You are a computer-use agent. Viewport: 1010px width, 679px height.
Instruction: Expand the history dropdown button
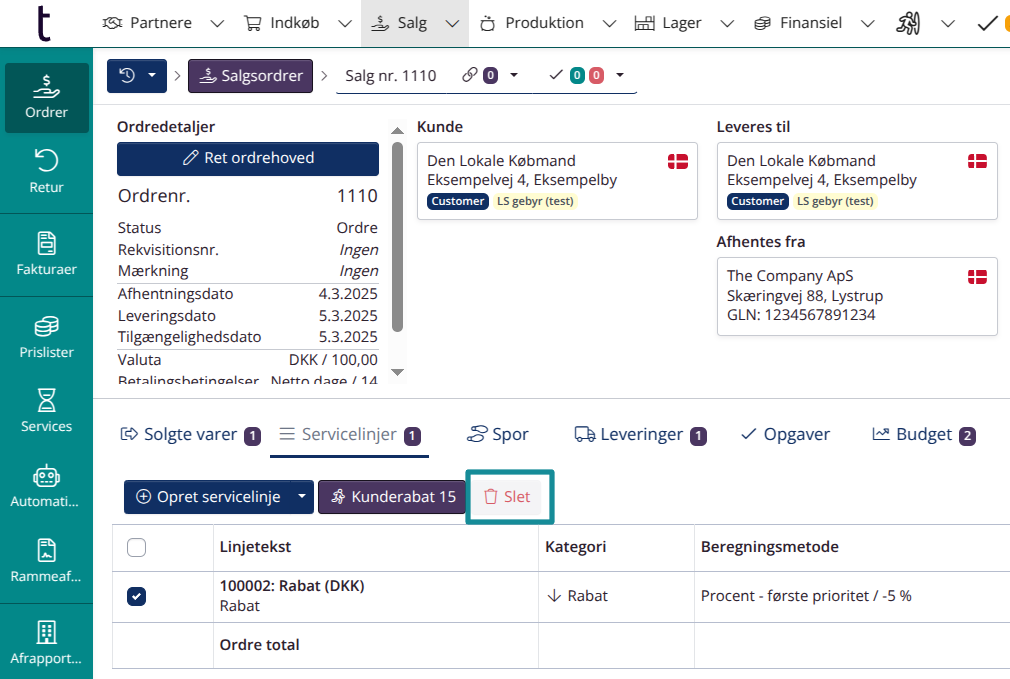coord(136,76)
